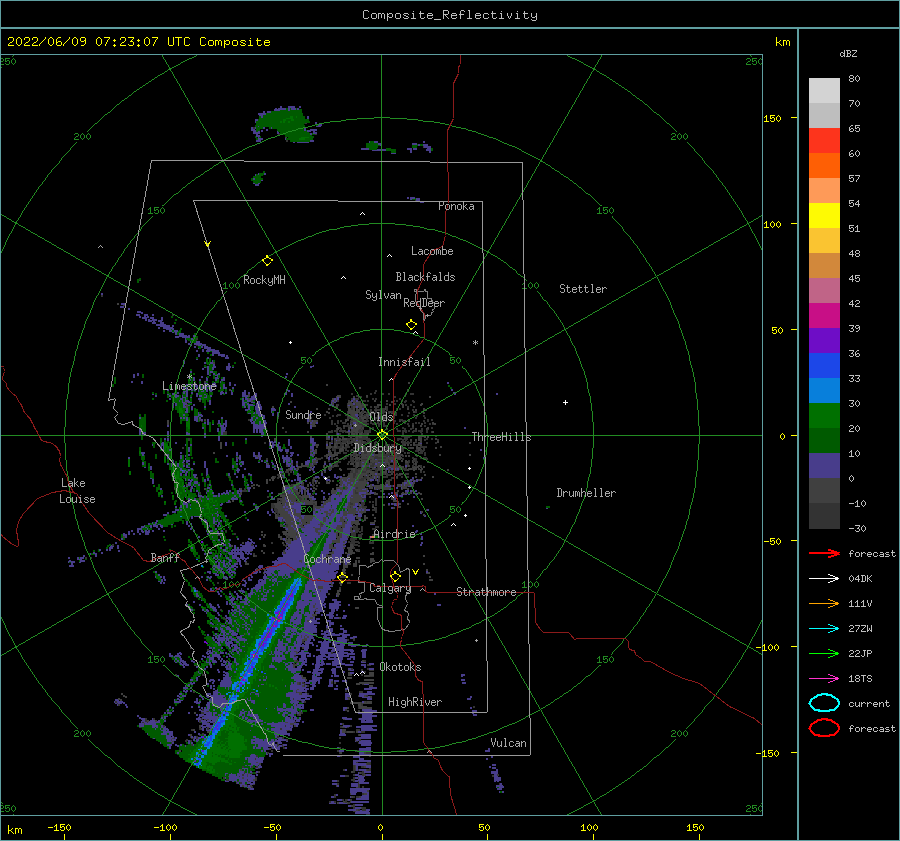Pick the green 22JP arrow icon
Viewport: 900px width, 841px height.
coord(824,653)
